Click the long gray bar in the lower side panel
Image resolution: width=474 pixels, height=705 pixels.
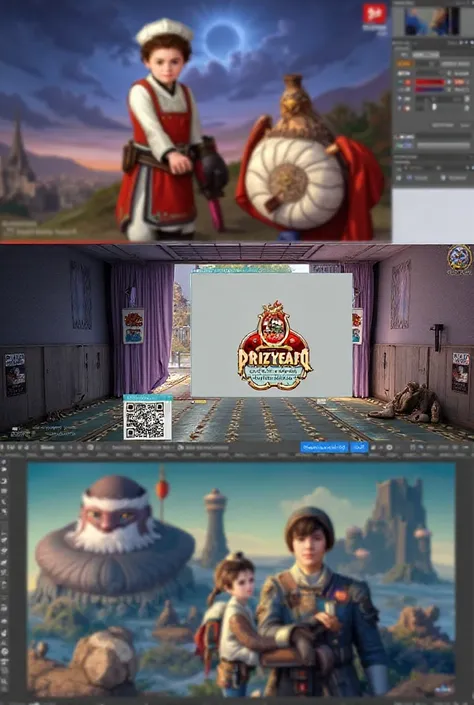click(x=443, y=145)
